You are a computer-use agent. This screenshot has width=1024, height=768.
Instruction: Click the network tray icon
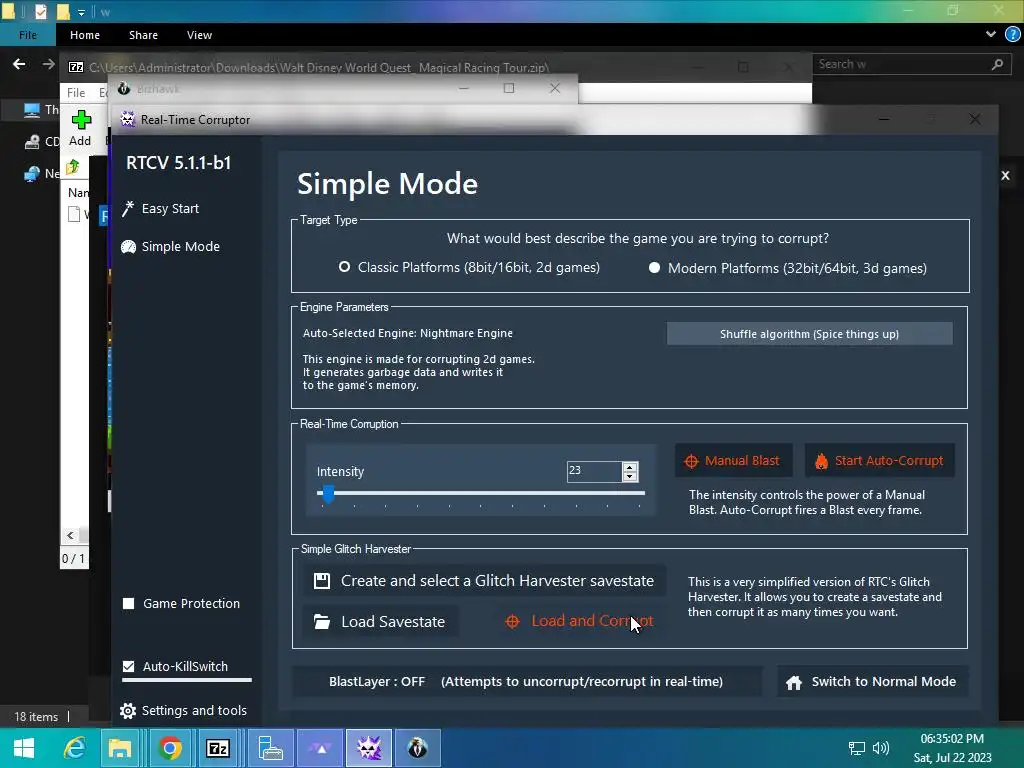[856, 748]
